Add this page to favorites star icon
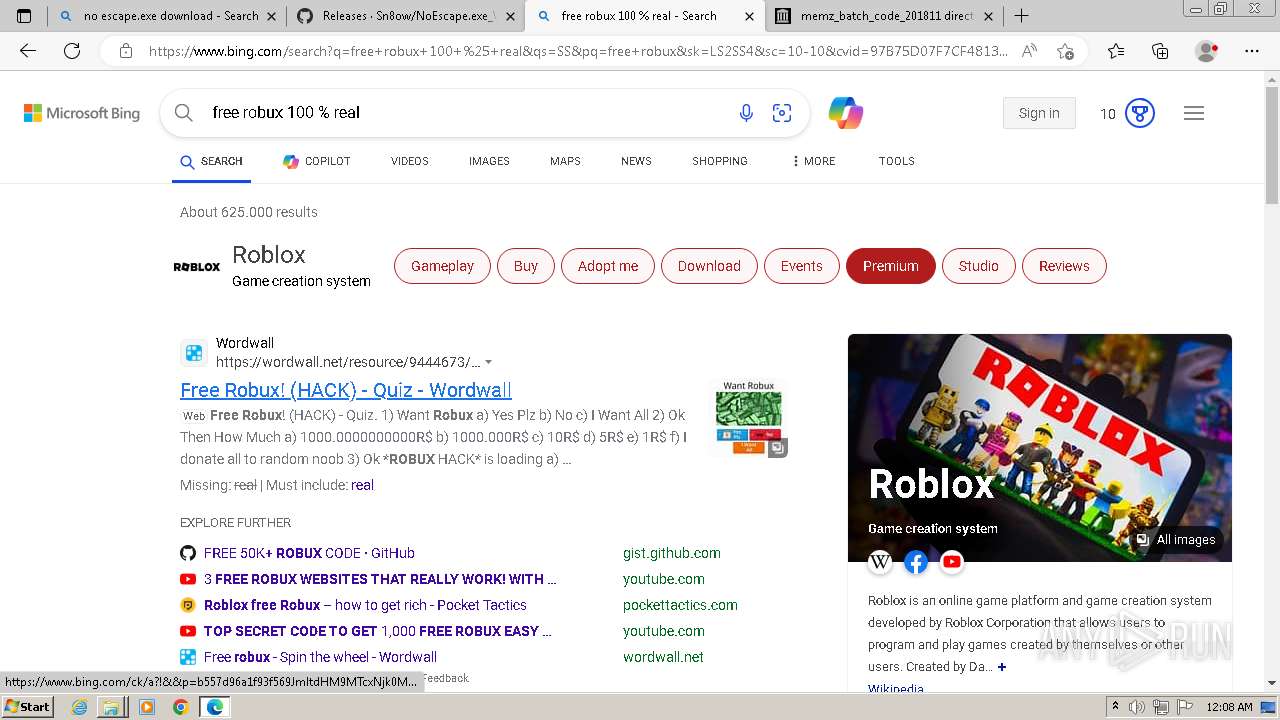This screenshot has width=1280, height=720. click(x=1065, y=51)
